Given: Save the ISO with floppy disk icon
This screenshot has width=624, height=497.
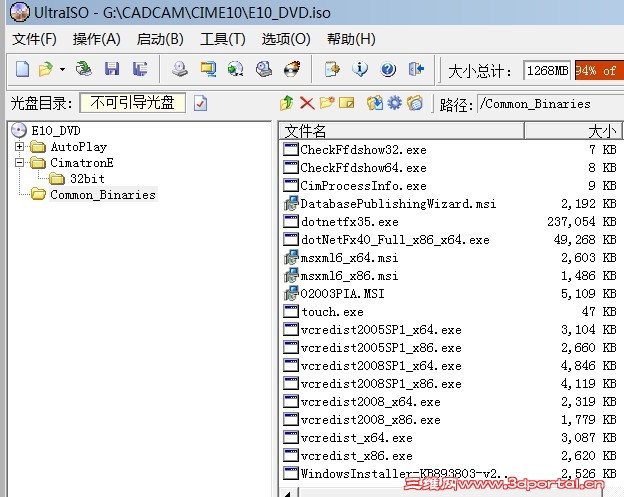Looking at the screenshot, I should pos(112,69).
